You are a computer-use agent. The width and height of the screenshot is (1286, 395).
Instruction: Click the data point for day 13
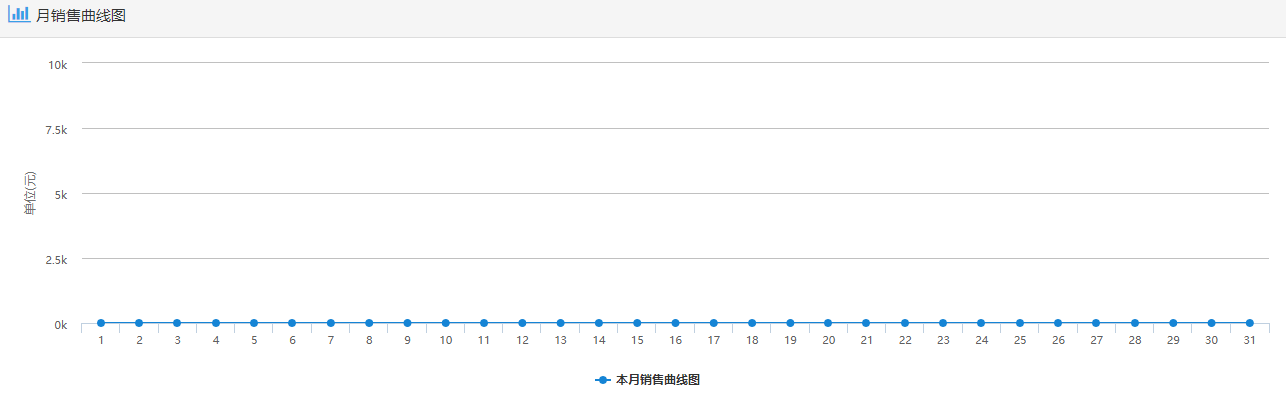[560, 323]
